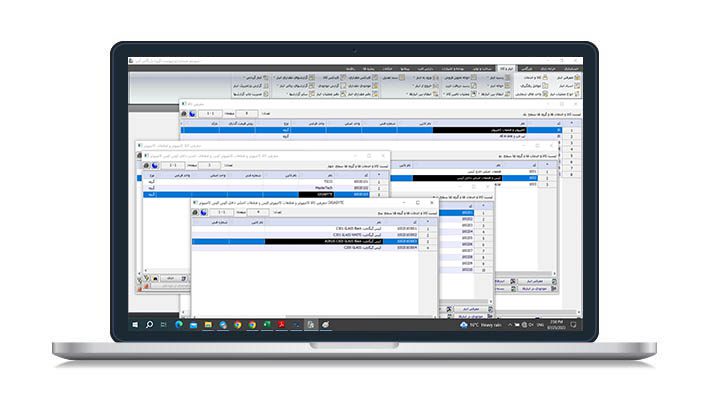Screen dimensions: 709x411
Task: Click weather Heavy rain tray widget
Action: tap(484, 325)
